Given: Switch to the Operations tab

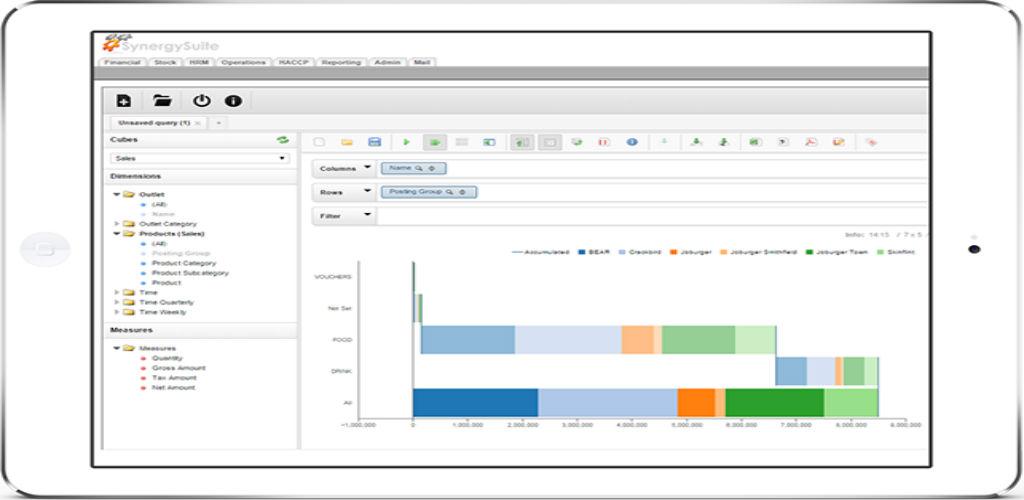Looking at the screenshot, I should click(244, 62).
